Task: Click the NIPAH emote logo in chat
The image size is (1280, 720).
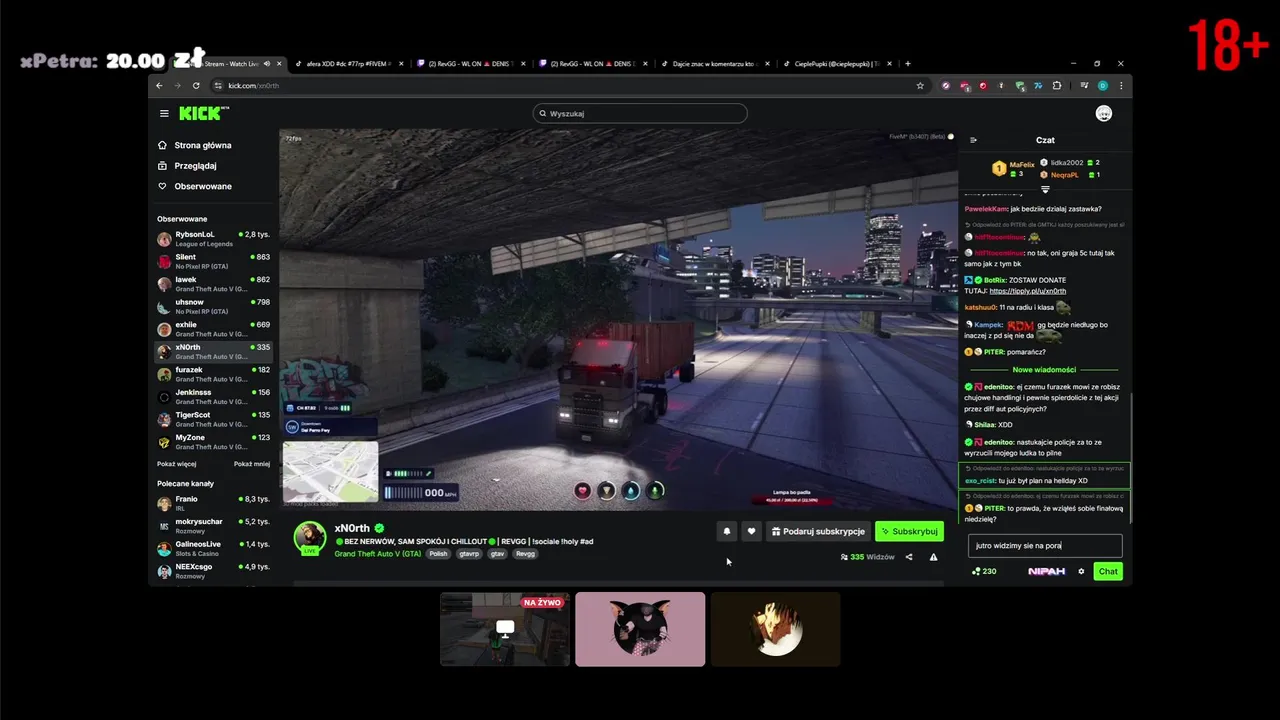Action: click(x=1047, y=571)
